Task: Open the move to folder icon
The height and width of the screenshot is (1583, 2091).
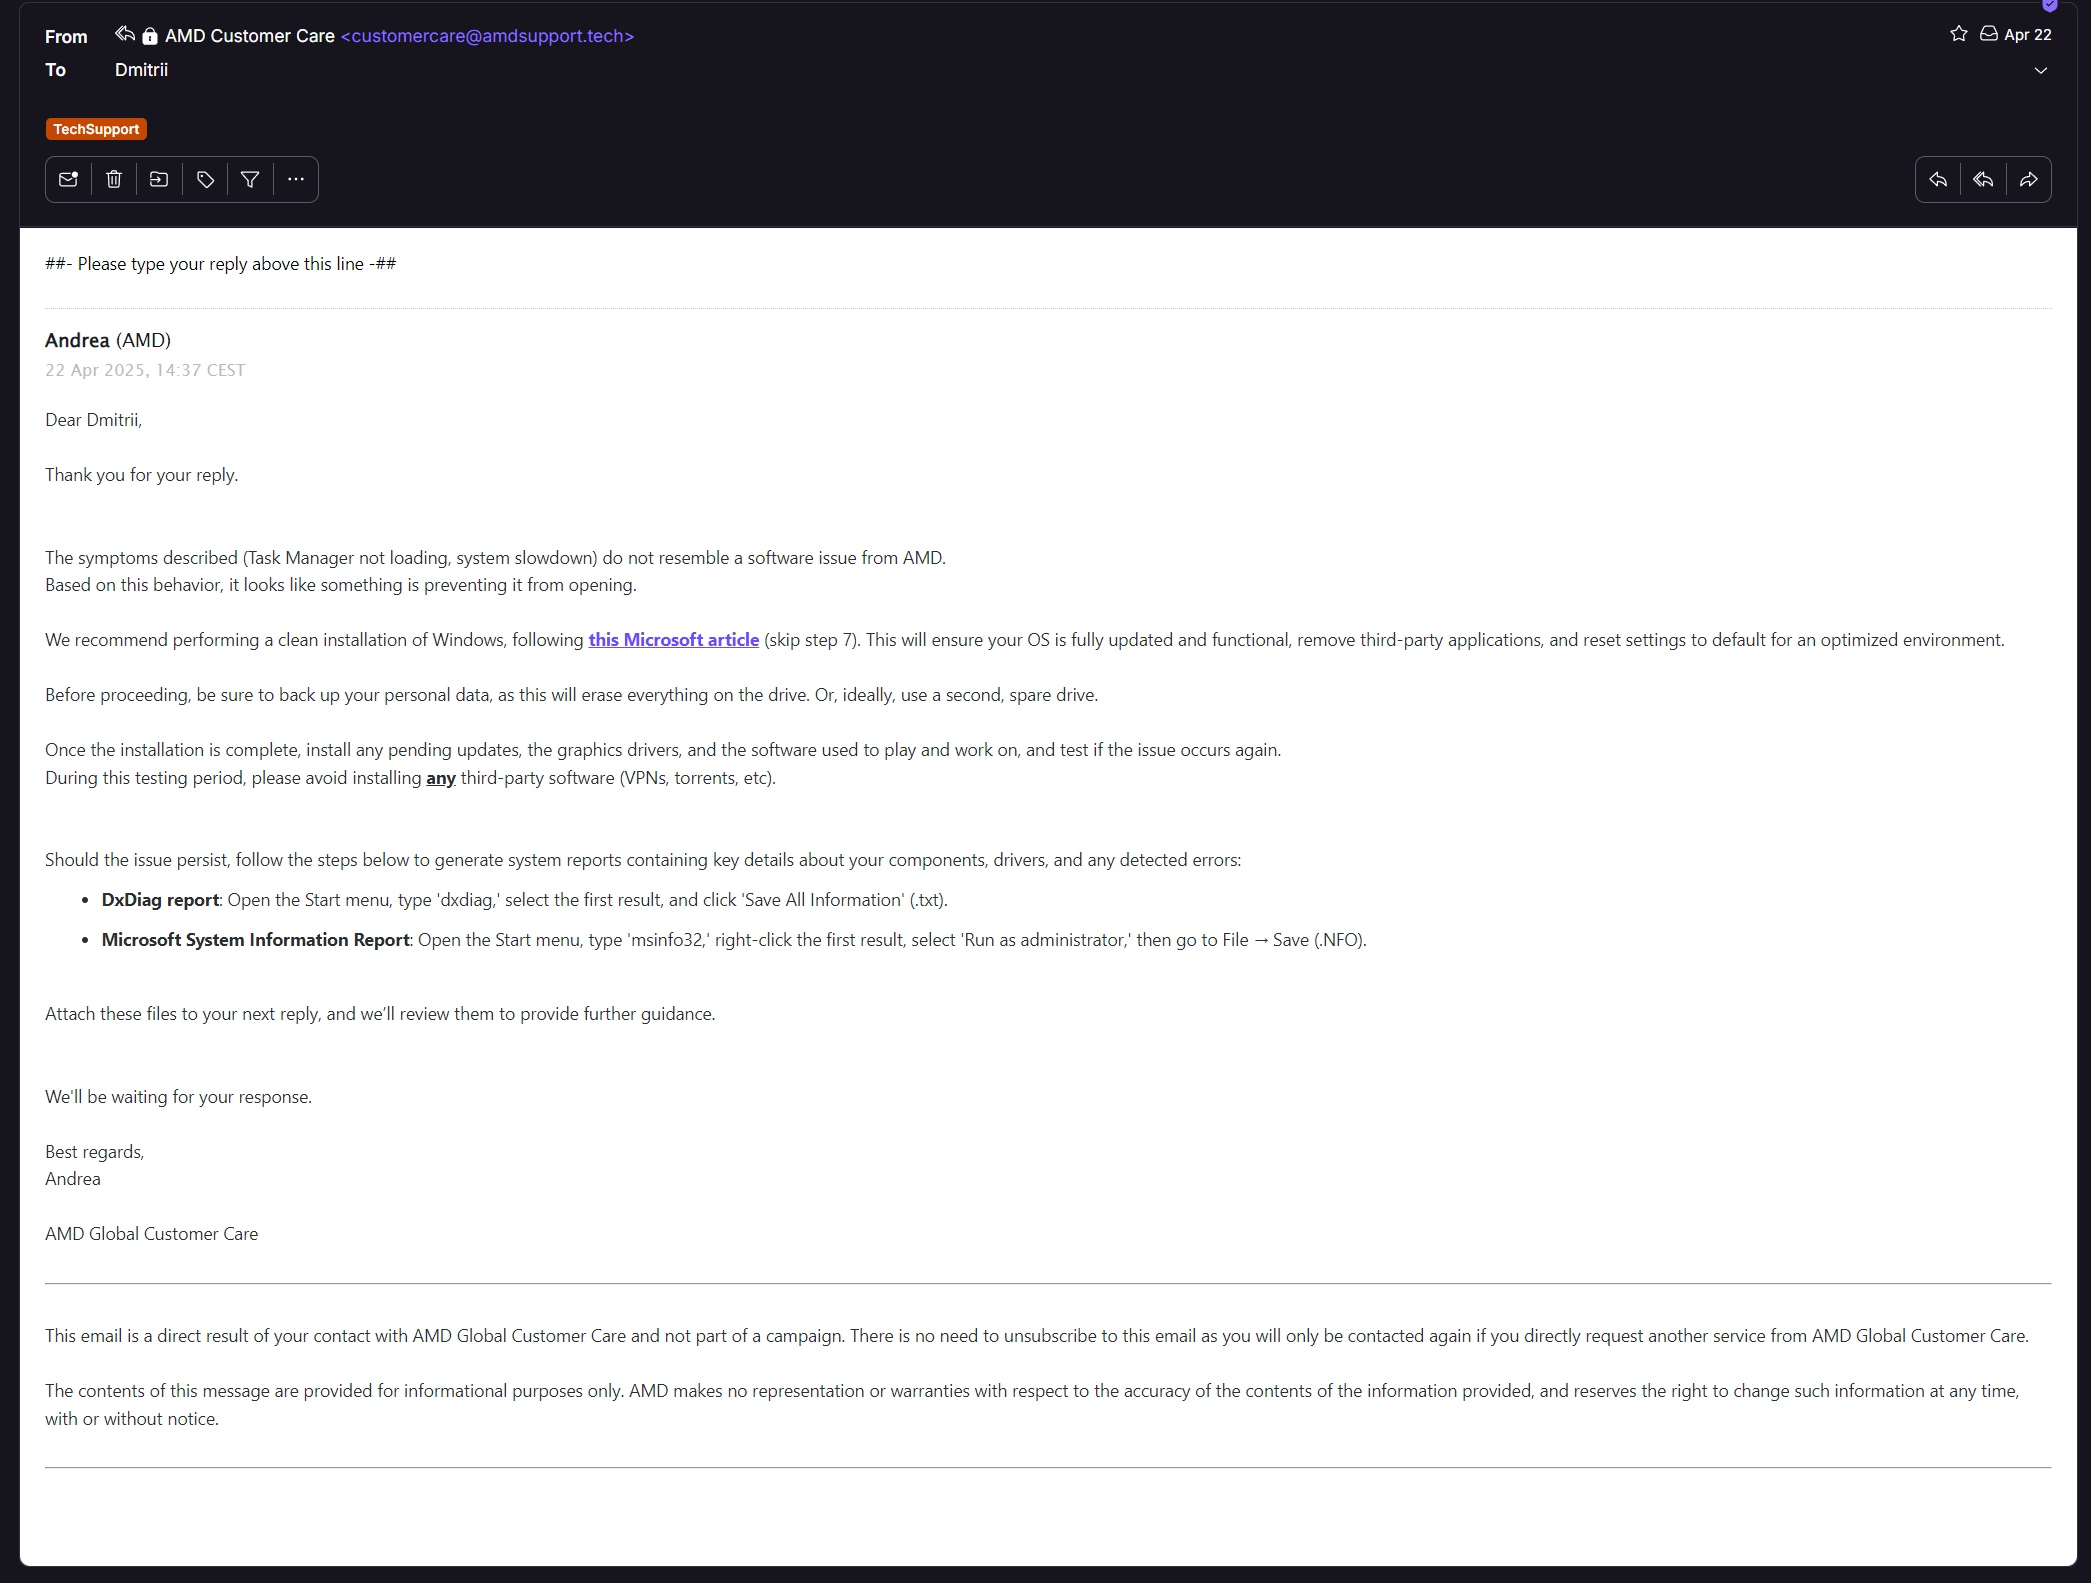Action: tap(159, 179)
